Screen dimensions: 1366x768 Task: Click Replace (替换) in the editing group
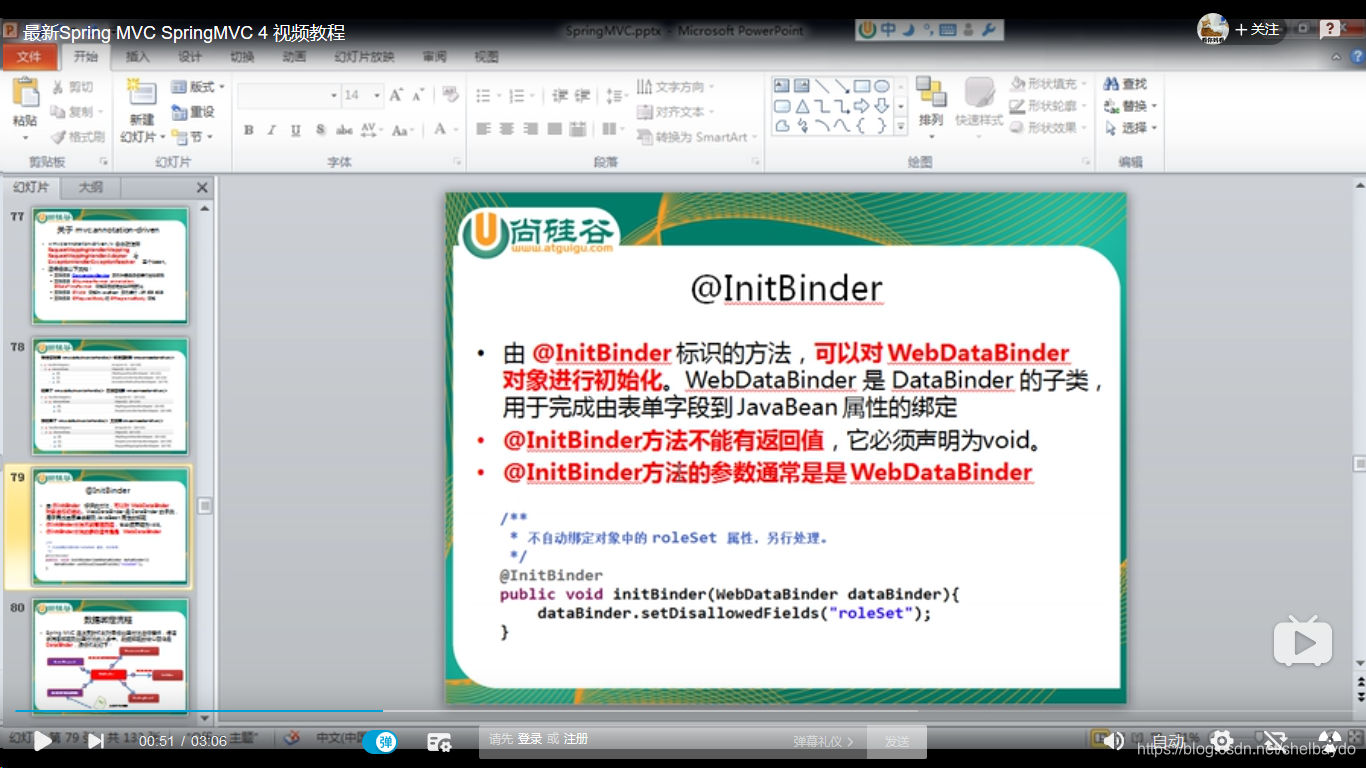(1131, 106)
